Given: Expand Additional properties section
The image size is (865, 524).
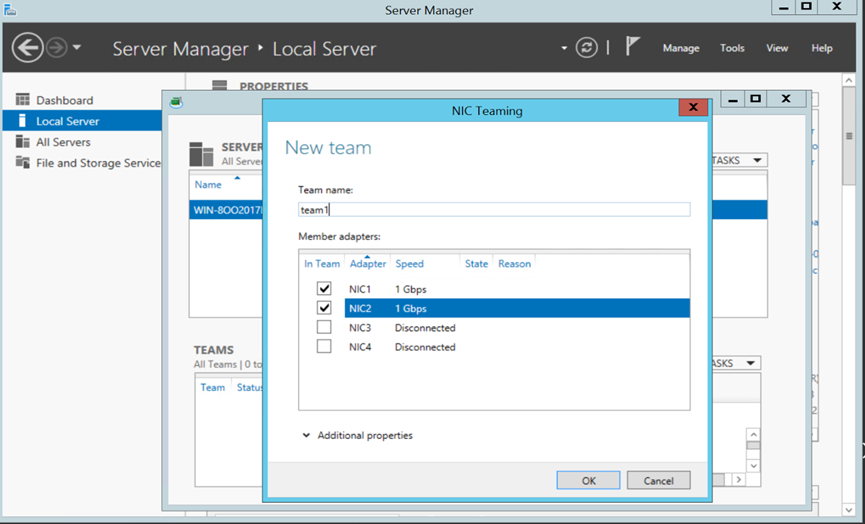Looking at the screenshot, I should pos(357,435).
